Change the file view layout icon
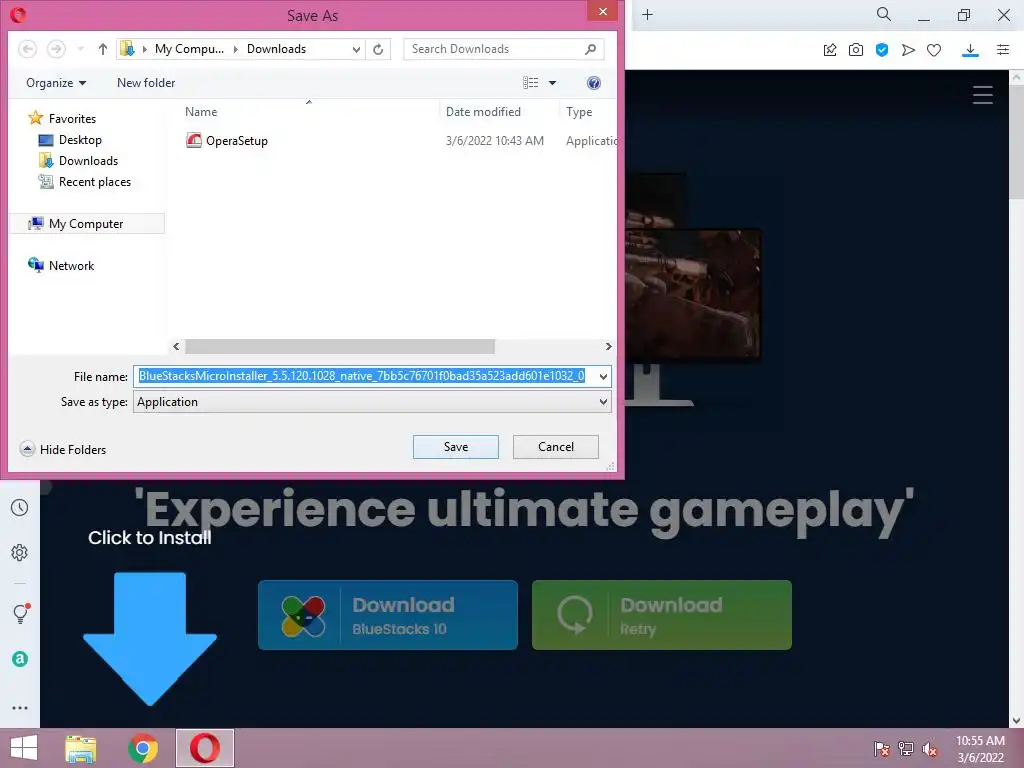The width and height of the screenshot is (1024, 768). click(x=530, y=83)
